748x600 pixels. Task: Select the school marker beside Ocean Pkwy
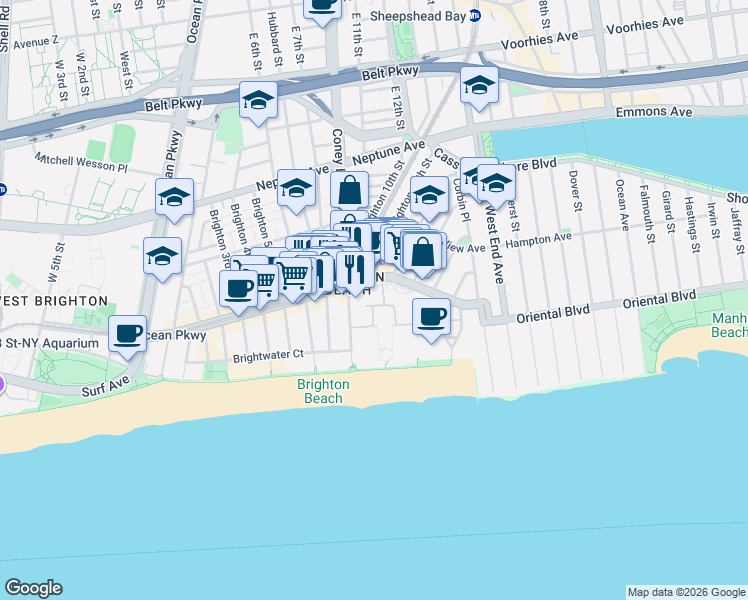pyautogui.click(x=175, y=197)
